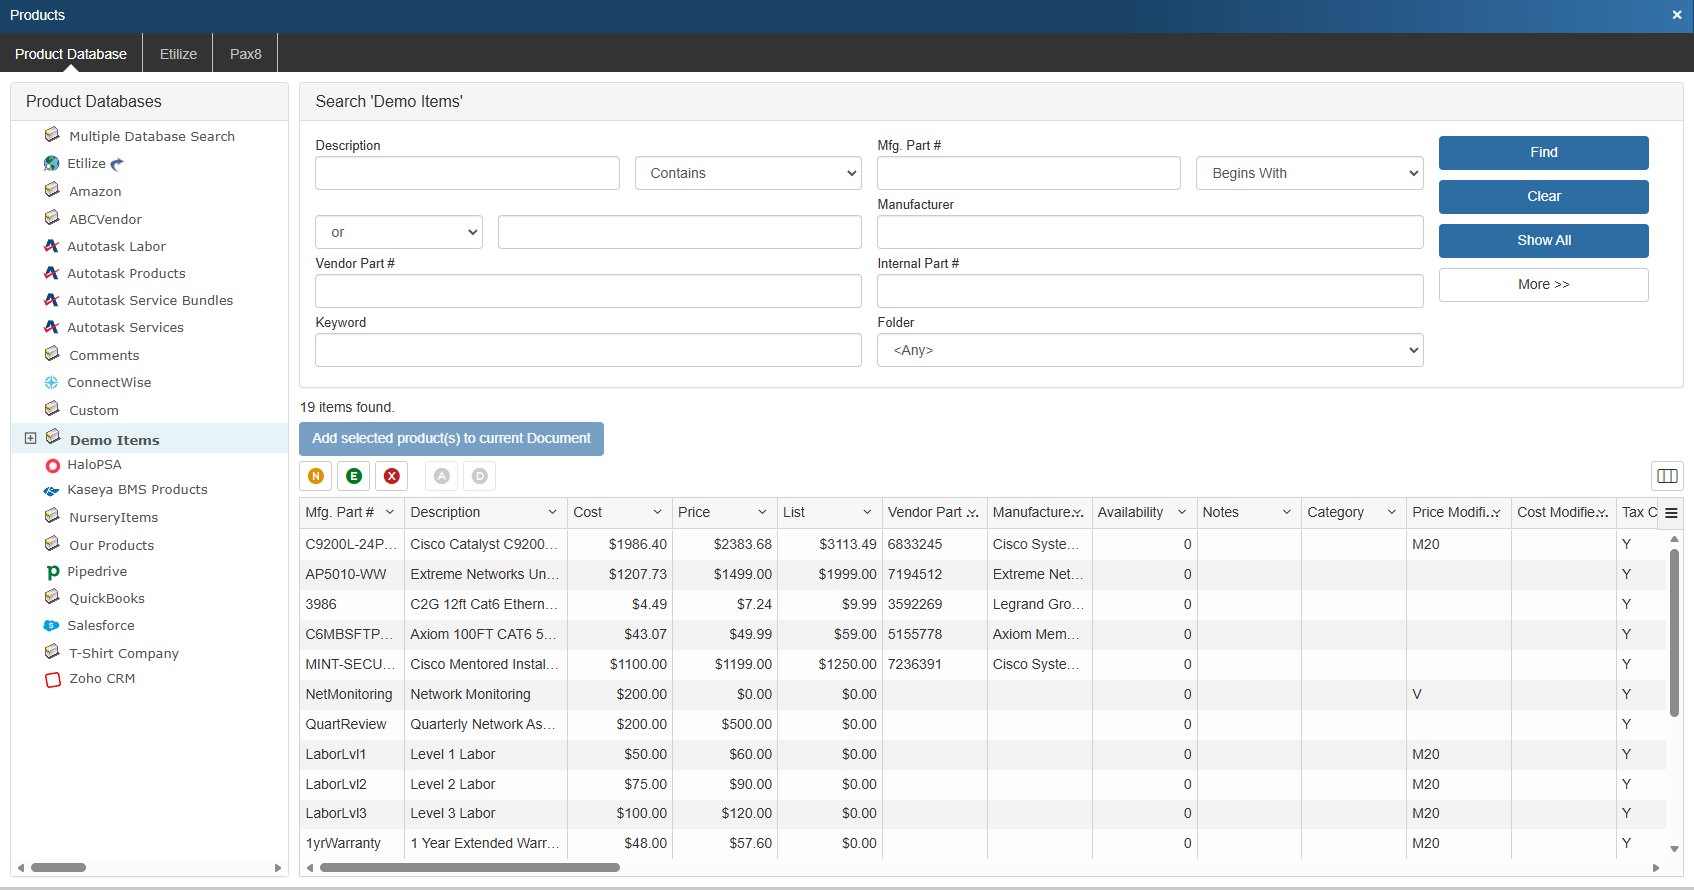
Task: Click the Keyword input field
Action: point(588,350)
